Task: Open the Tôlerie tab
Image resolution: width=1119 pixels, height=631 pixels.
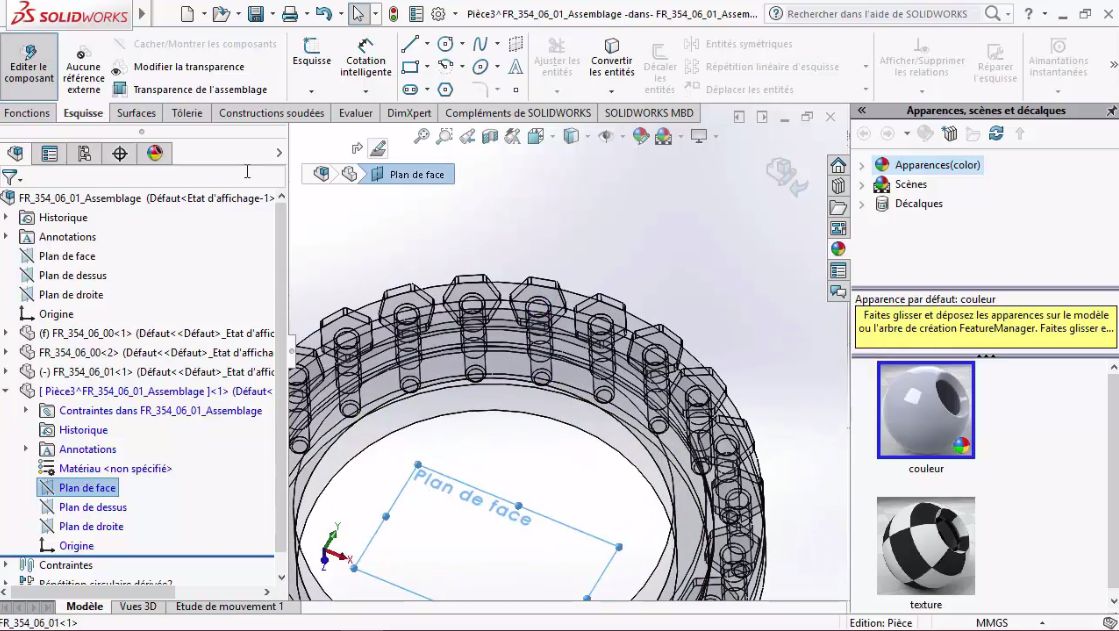Action: click(187, 113)
